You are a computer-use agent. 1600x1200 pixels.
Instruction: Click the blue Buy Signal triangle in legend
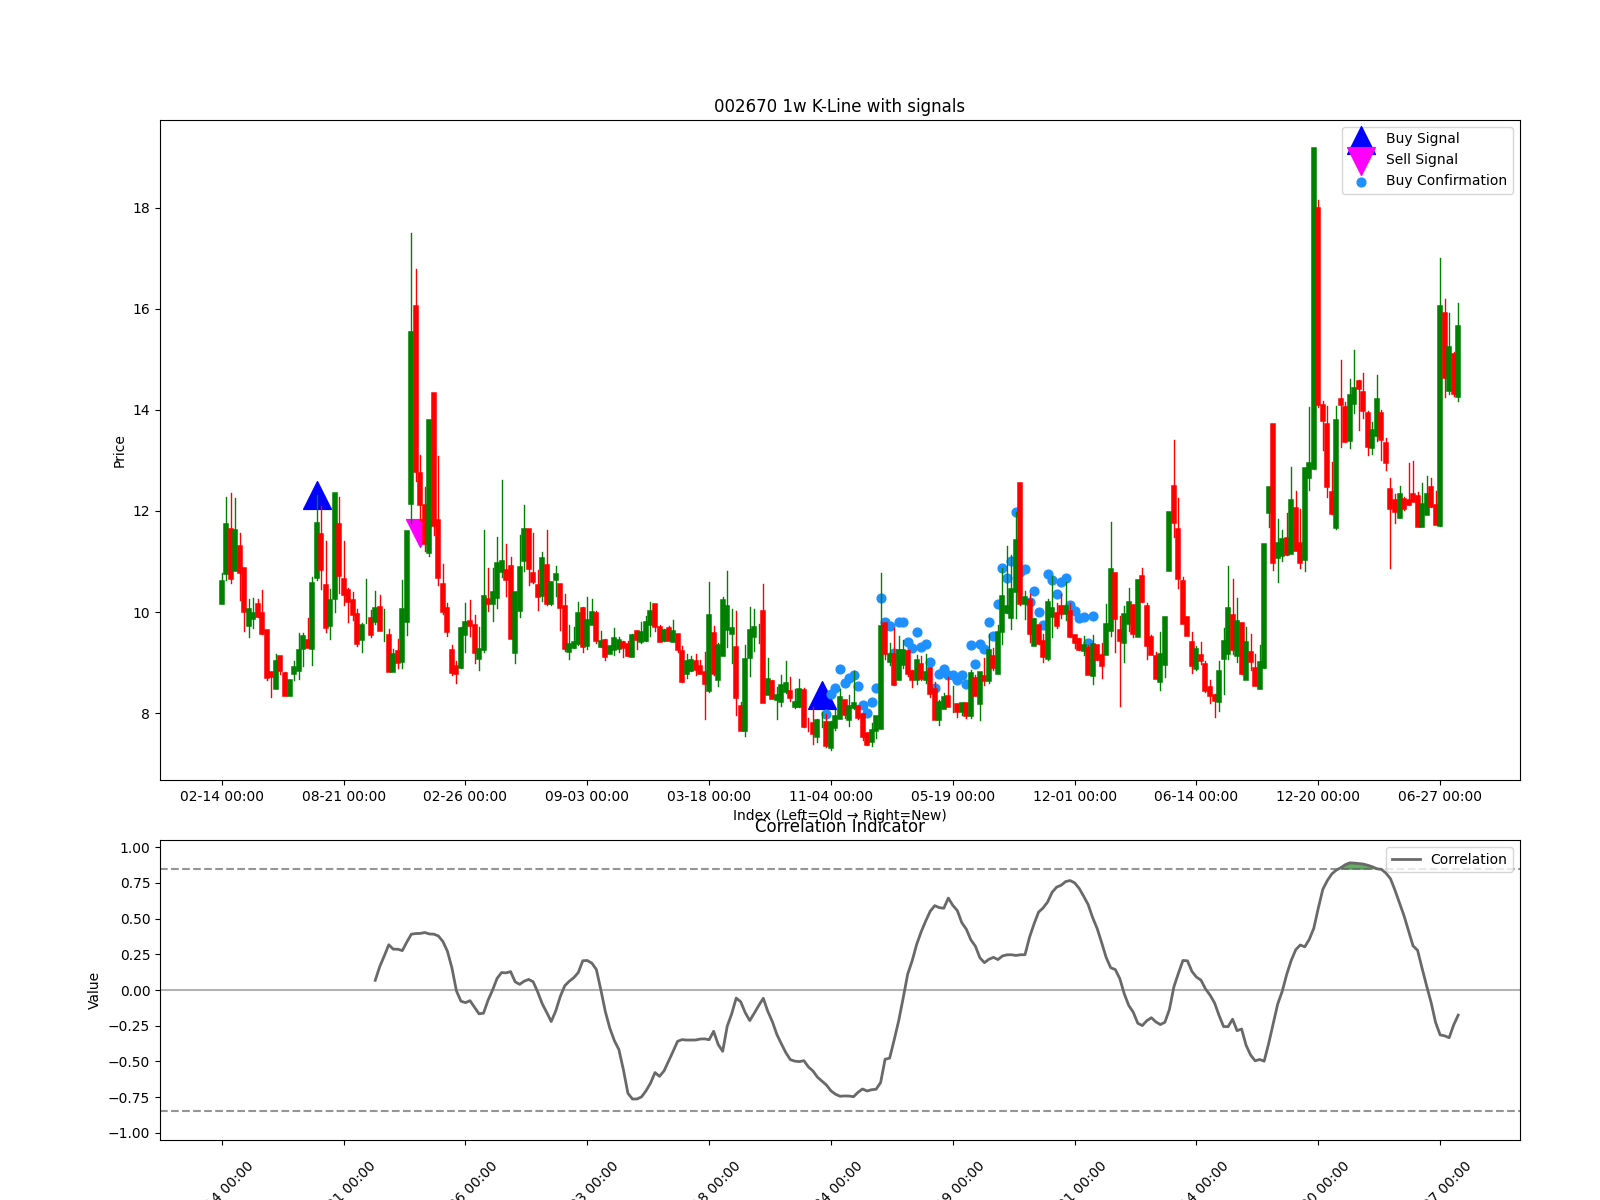coord(1361,140)
